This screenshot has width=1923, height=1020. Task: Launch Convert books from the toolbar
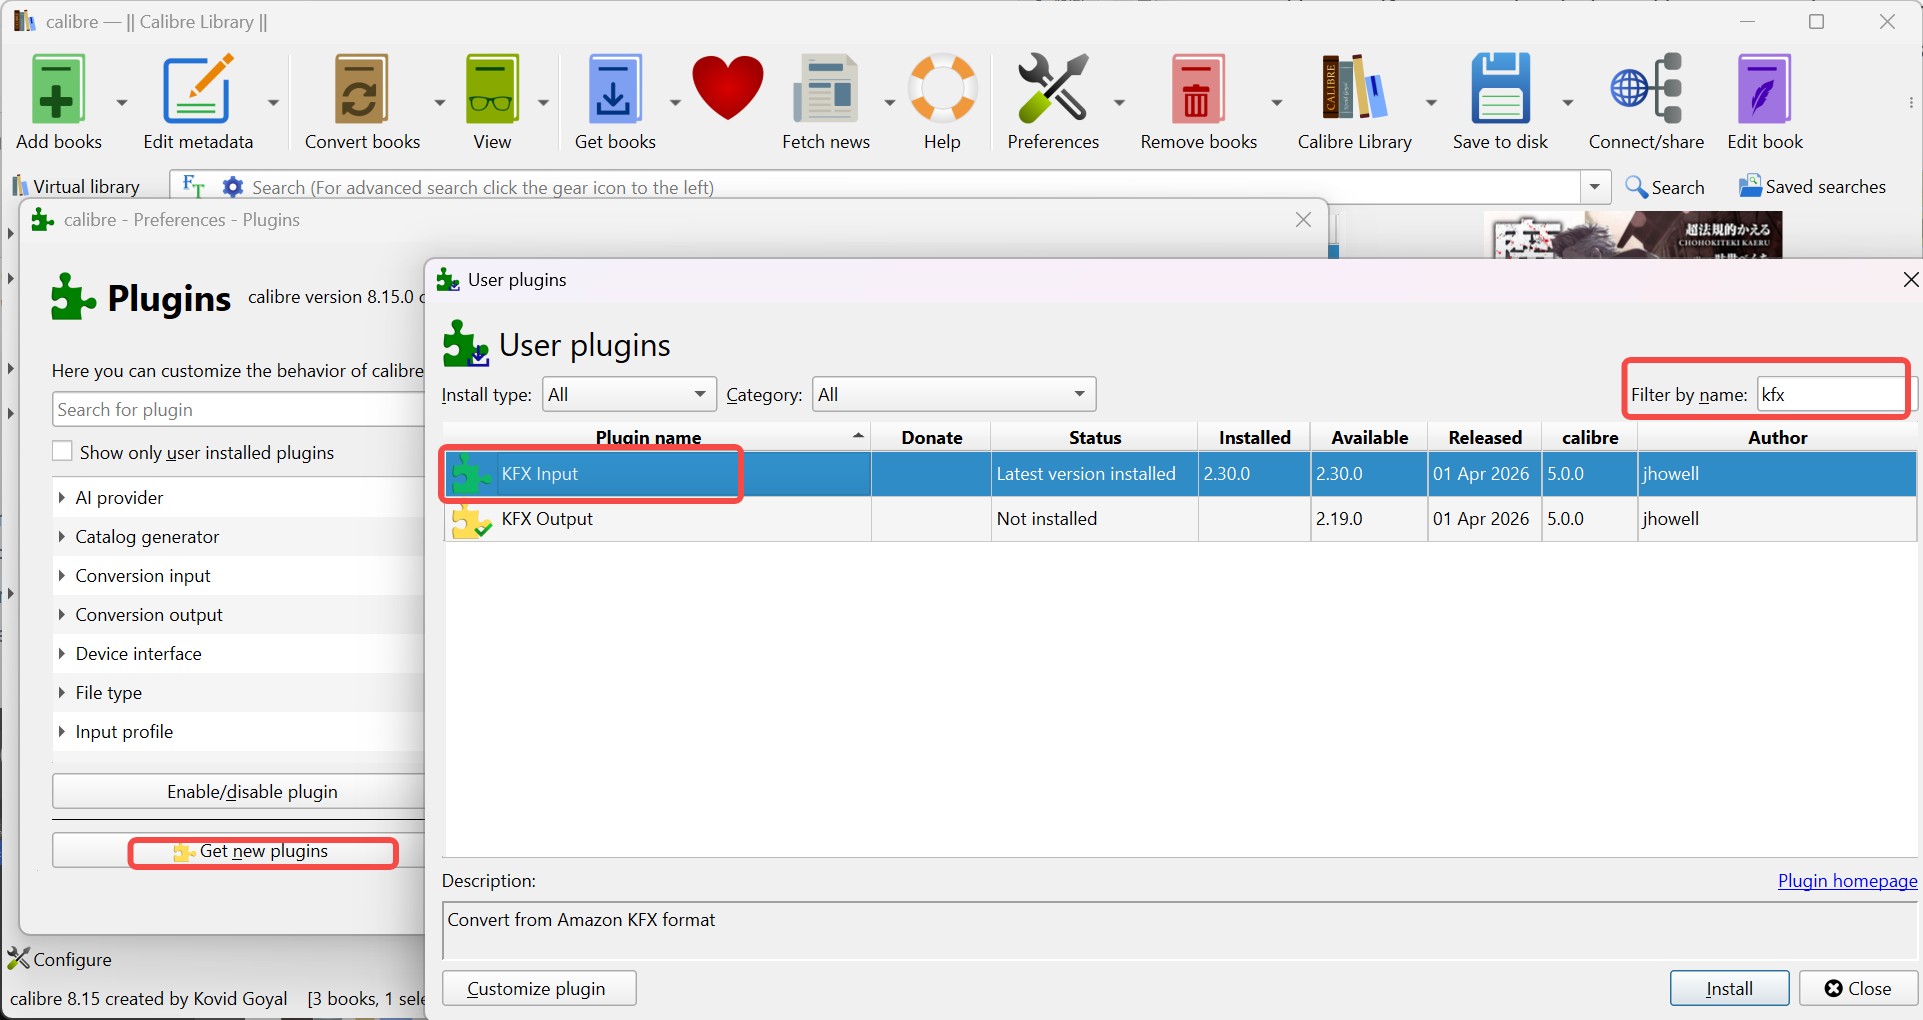(362, 90)
